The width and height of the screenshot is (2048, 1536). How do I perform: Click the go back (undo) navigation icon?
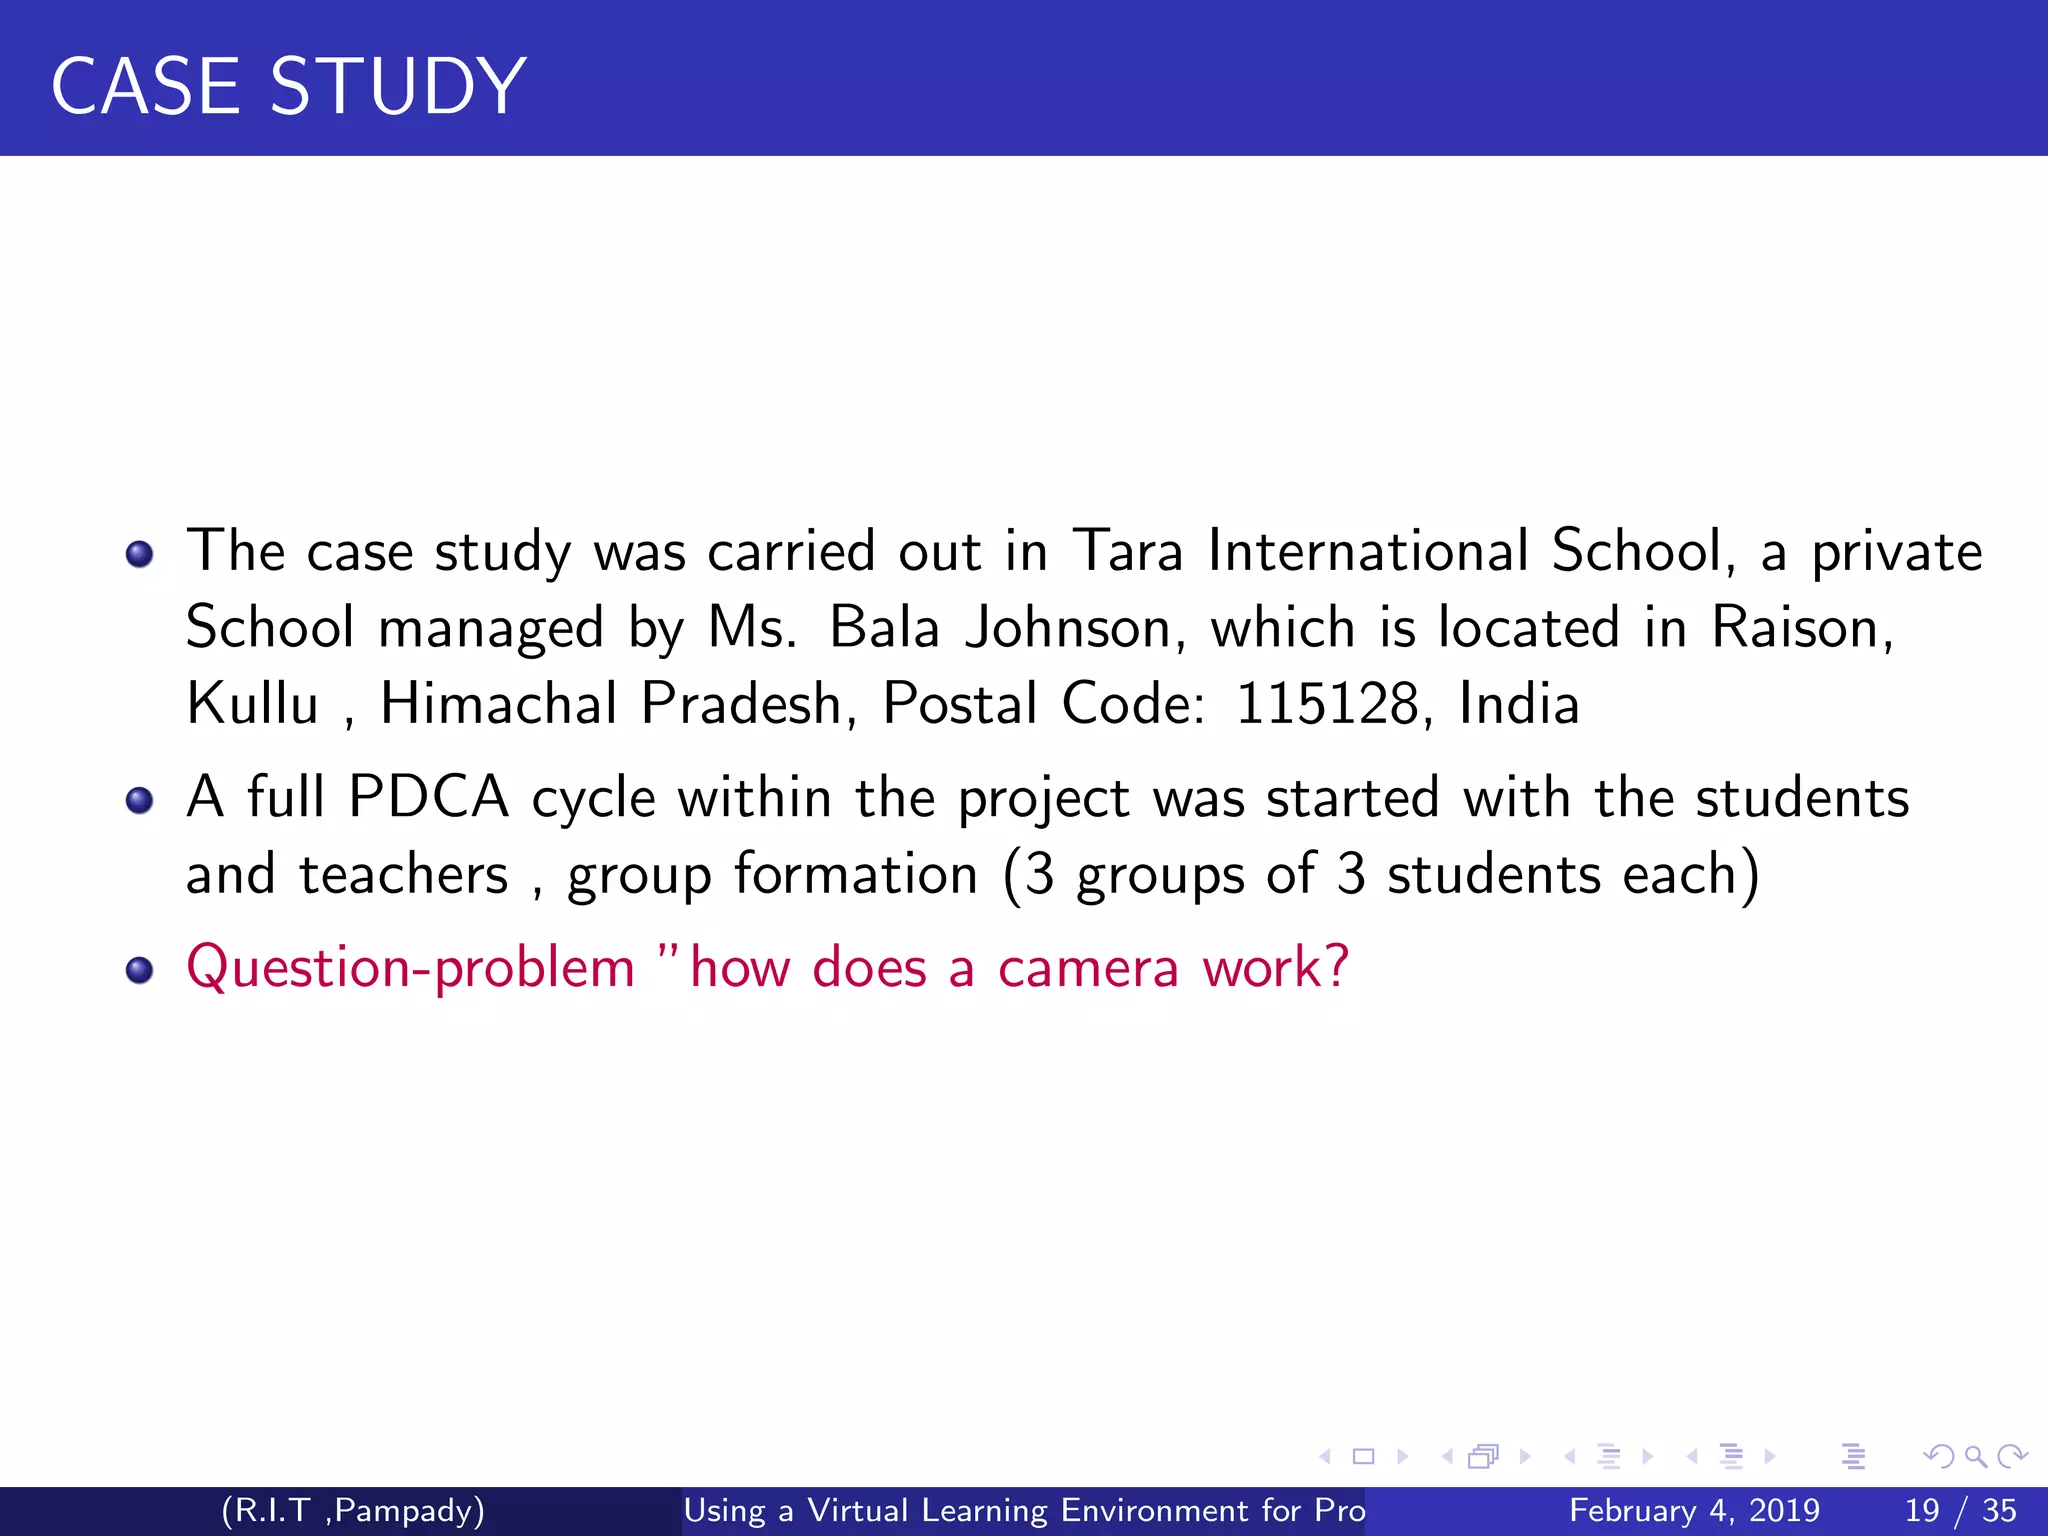tap(1938, 1457)
